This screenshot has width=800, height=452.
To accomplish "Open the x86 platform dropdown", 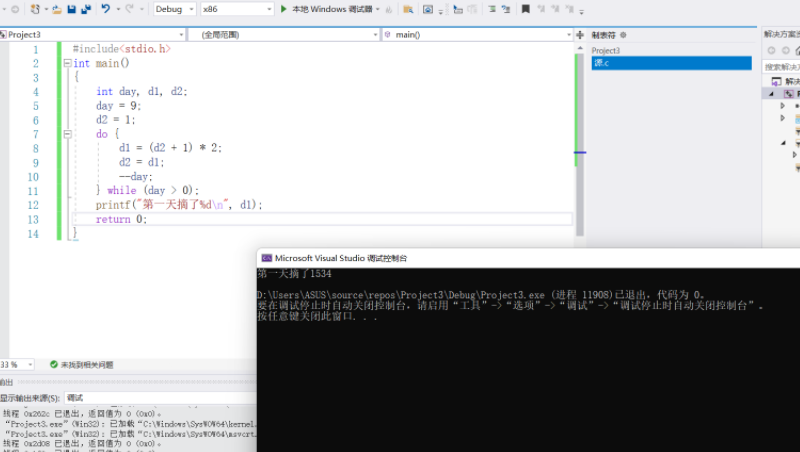I will pyautogui.click(x=237, y=9).
